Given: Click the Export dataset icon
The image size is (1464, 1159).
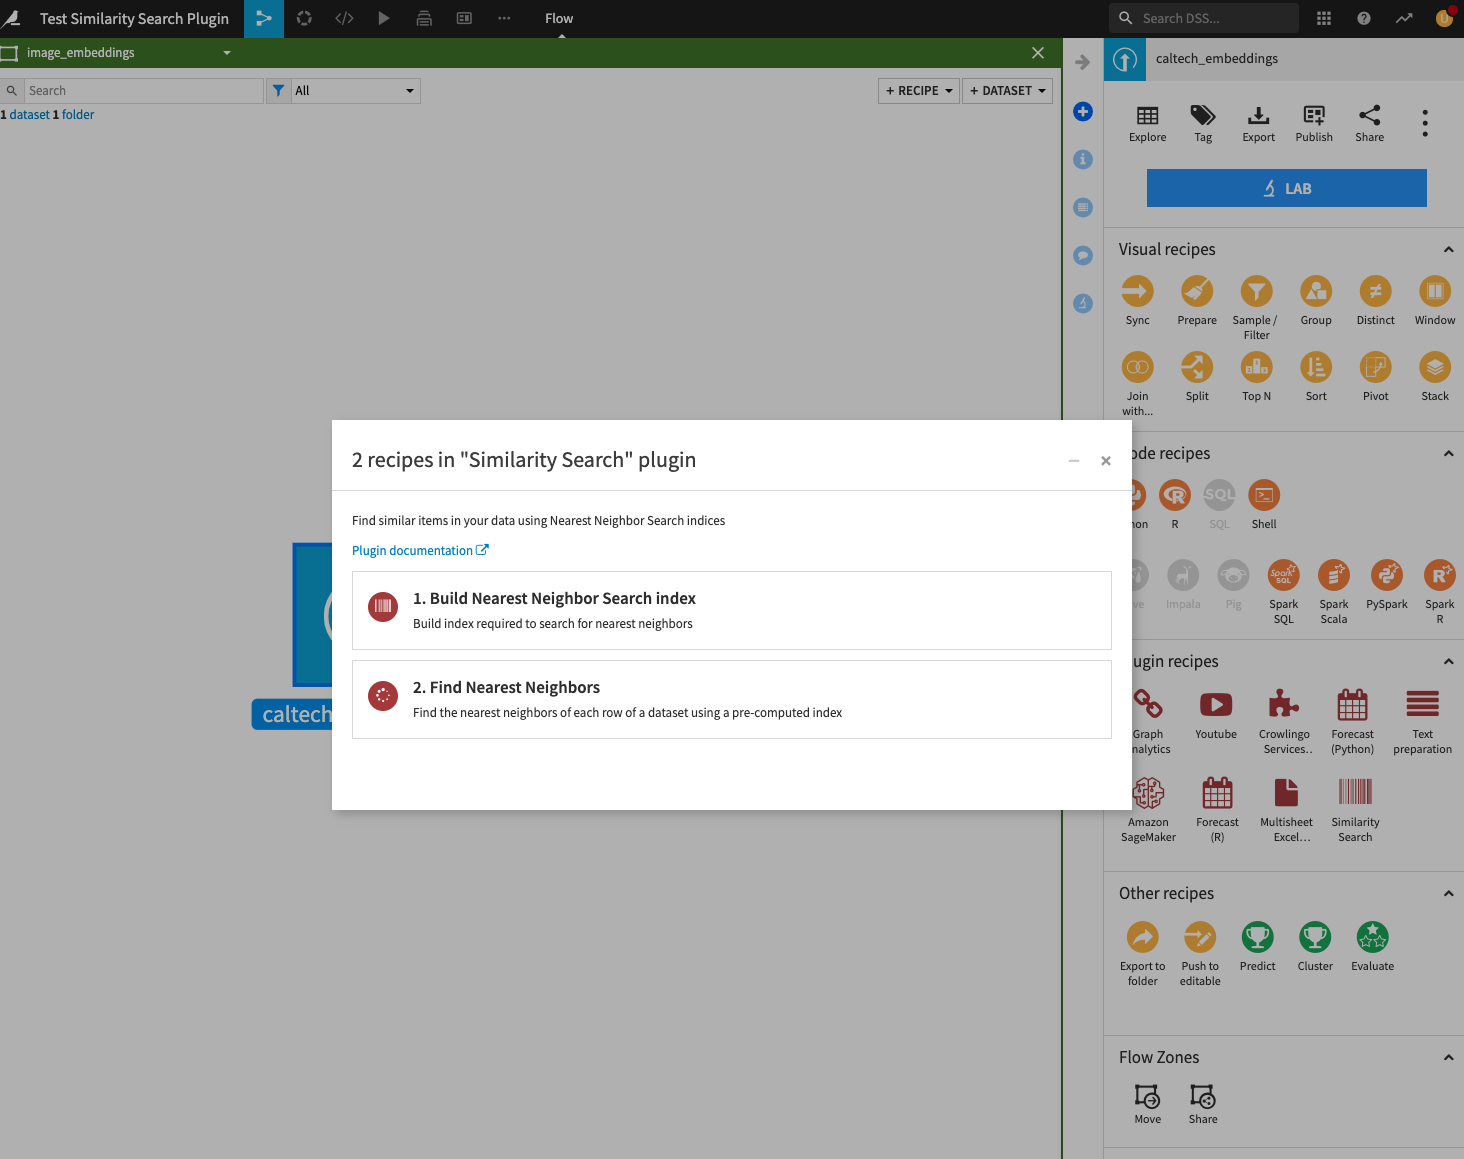Looking at the screenshot, I should click(1258, 117).
